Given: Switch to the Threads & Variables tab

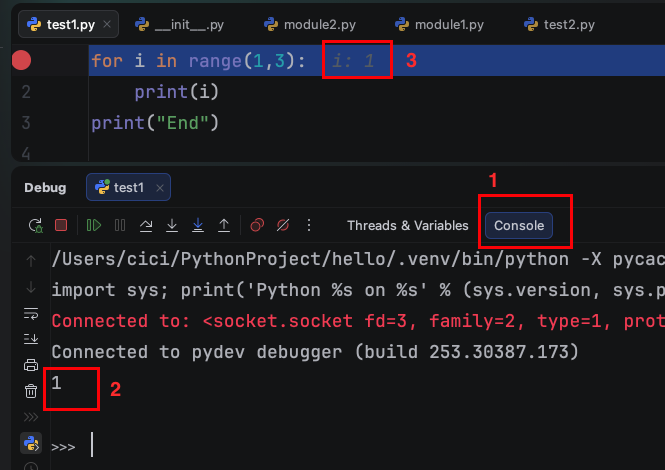Looking at the screenshot, I should (x=407, y=225).
